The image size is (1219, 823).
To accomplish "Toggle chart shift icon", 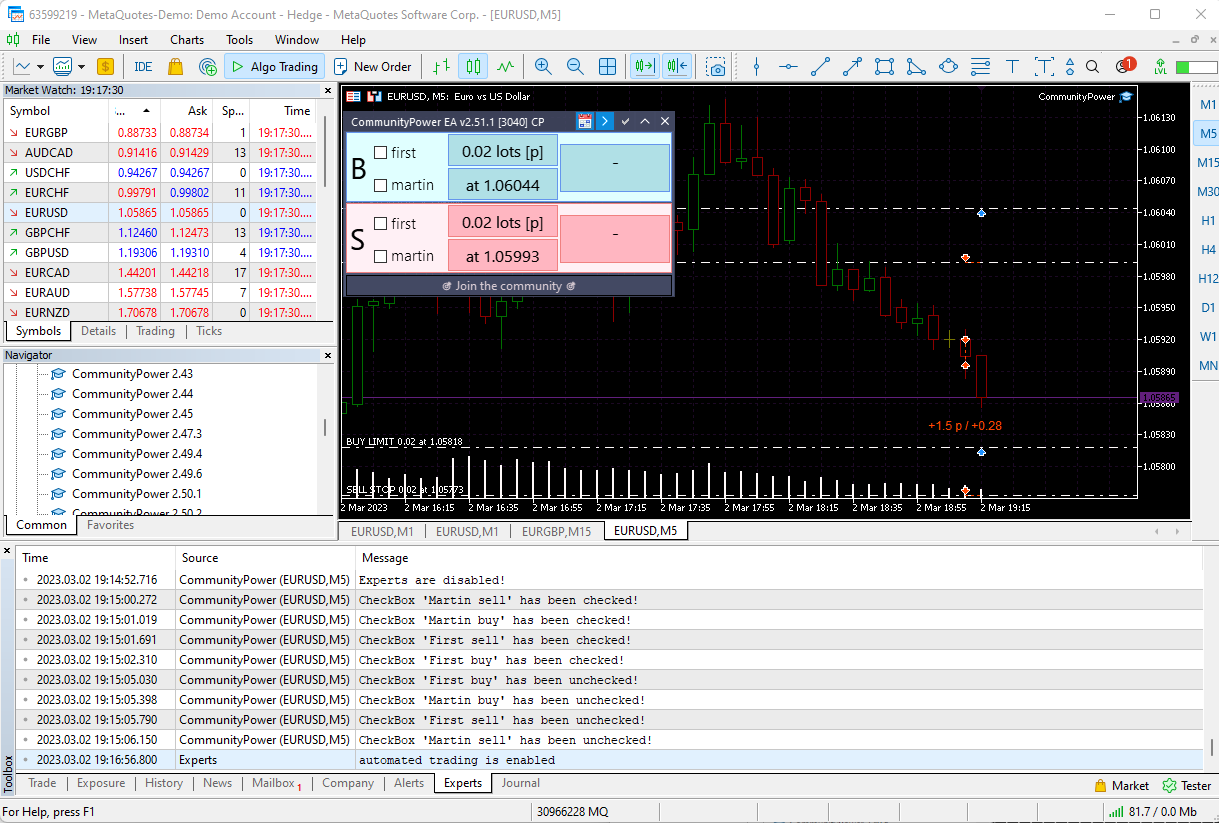I will (x=677, y=67).
